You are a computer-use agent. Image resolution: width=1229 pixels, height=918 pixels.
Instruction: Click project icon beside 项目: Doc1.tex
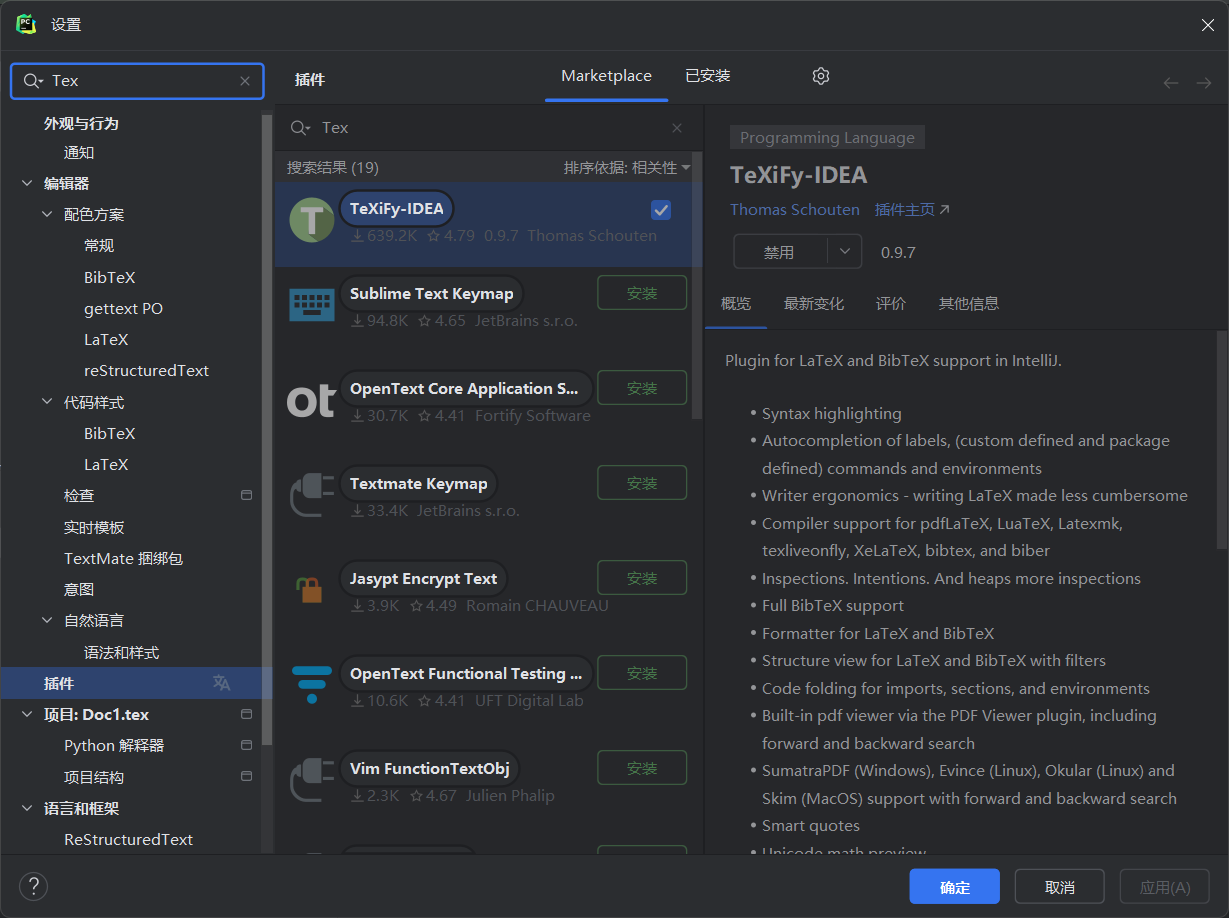(x=247, y=714)
